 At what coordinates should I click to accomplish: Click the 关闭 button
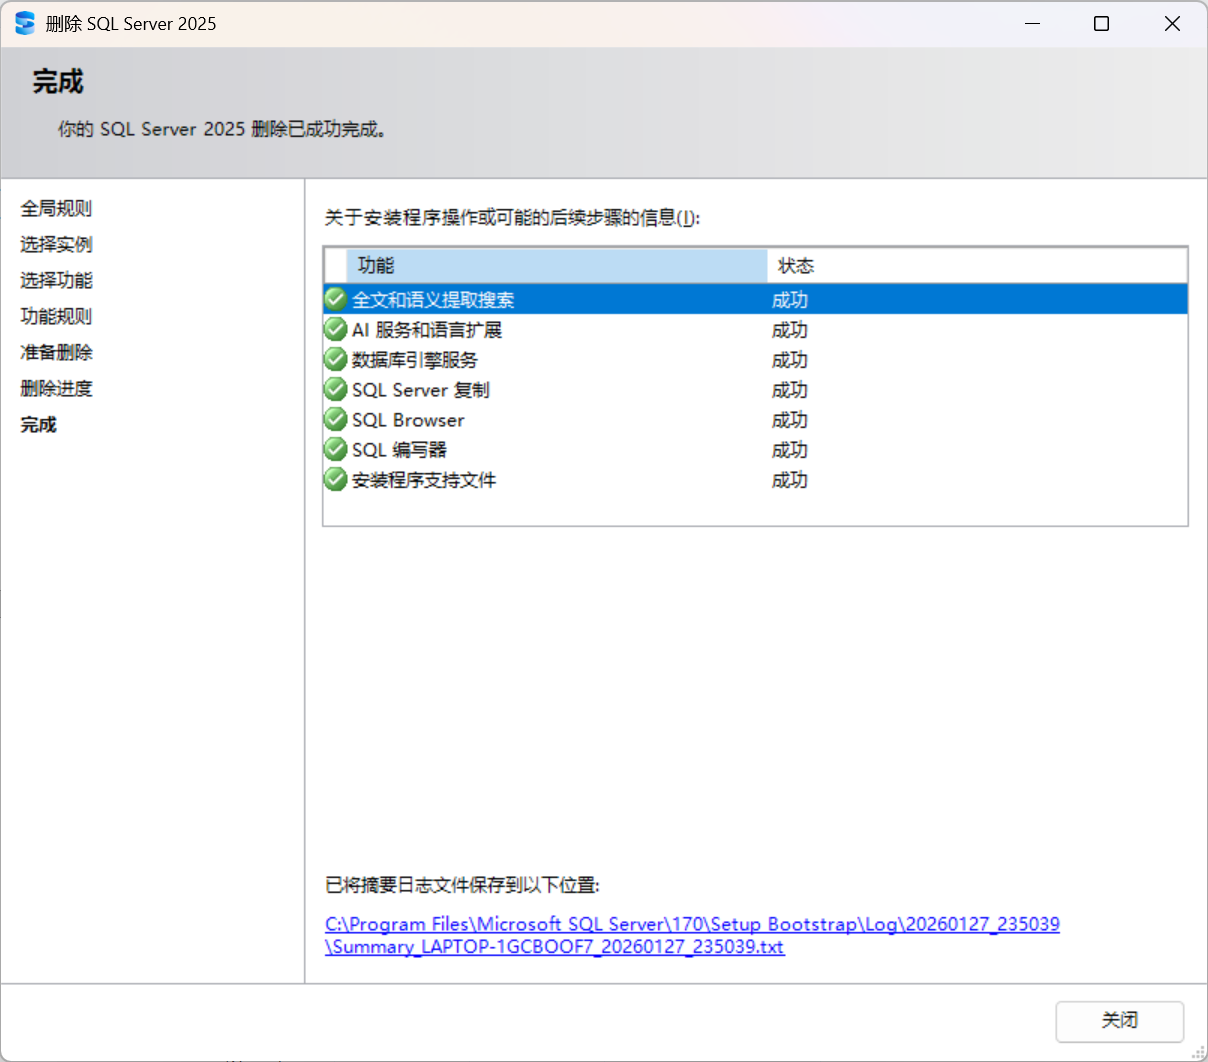tap(1120, 1021)
